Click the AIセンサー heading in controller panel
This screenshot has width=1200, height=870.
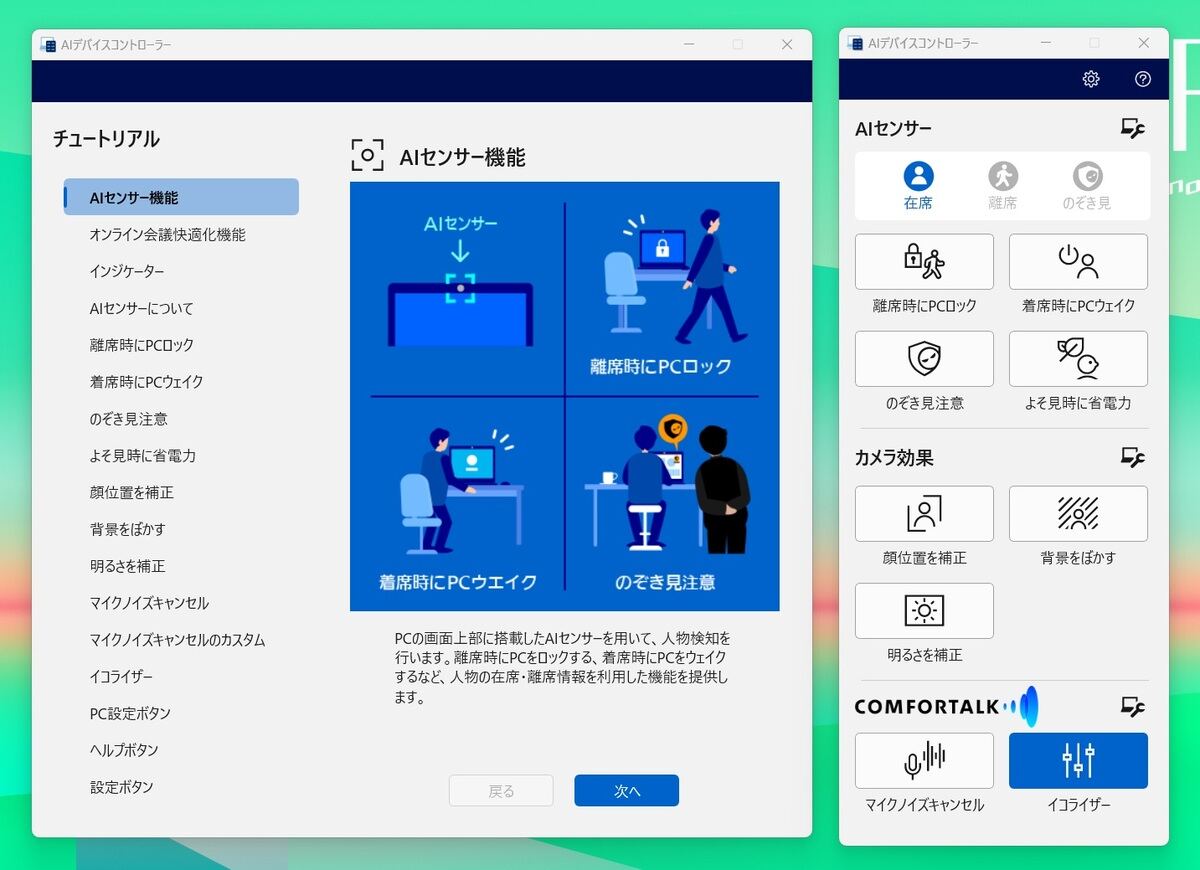coord(893,129)
